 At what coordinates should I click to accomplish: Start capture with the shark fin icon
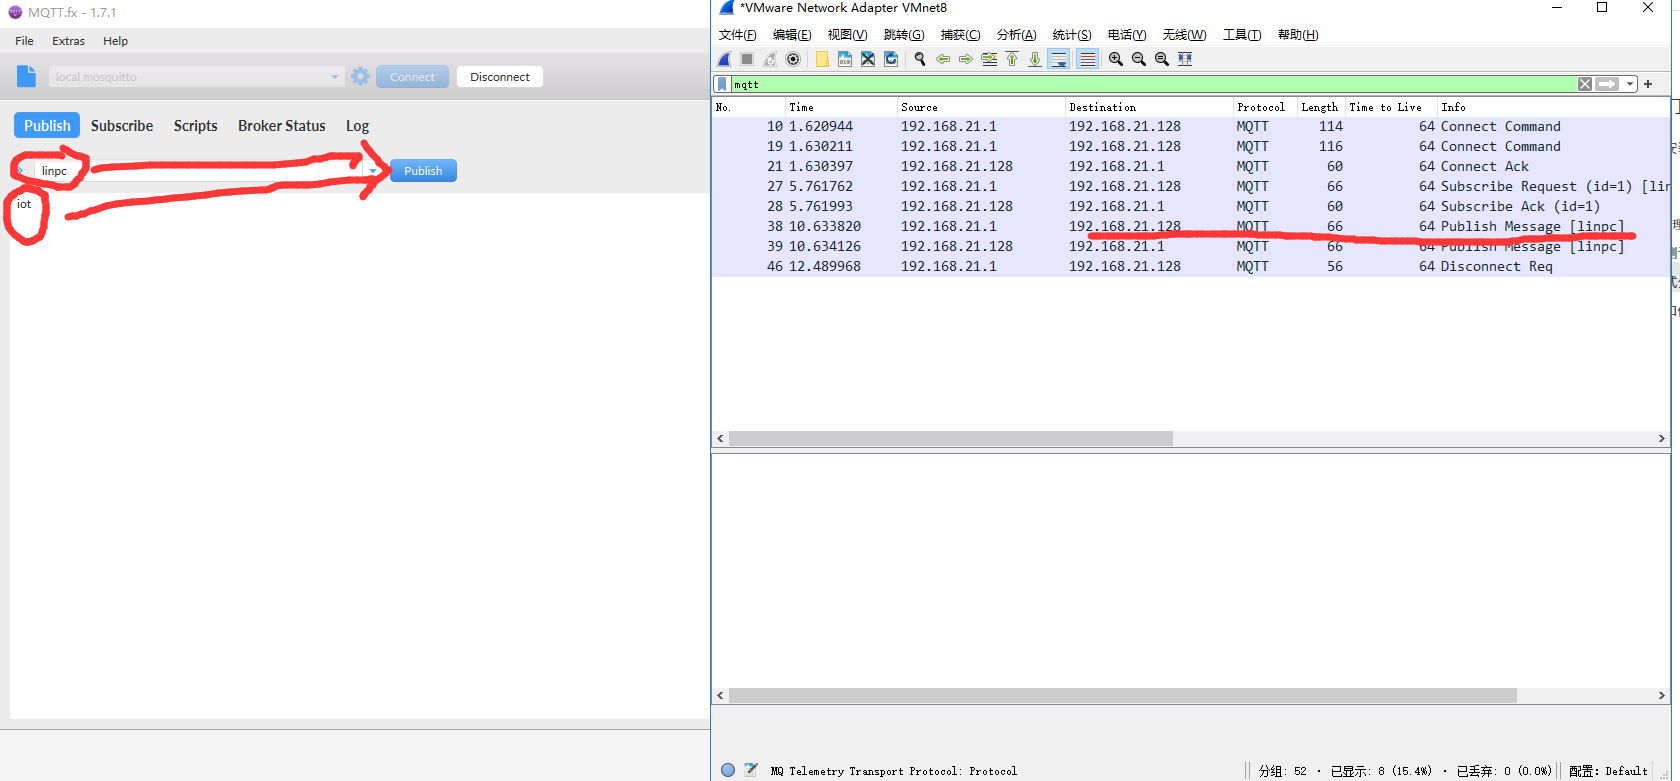(725, 59)
